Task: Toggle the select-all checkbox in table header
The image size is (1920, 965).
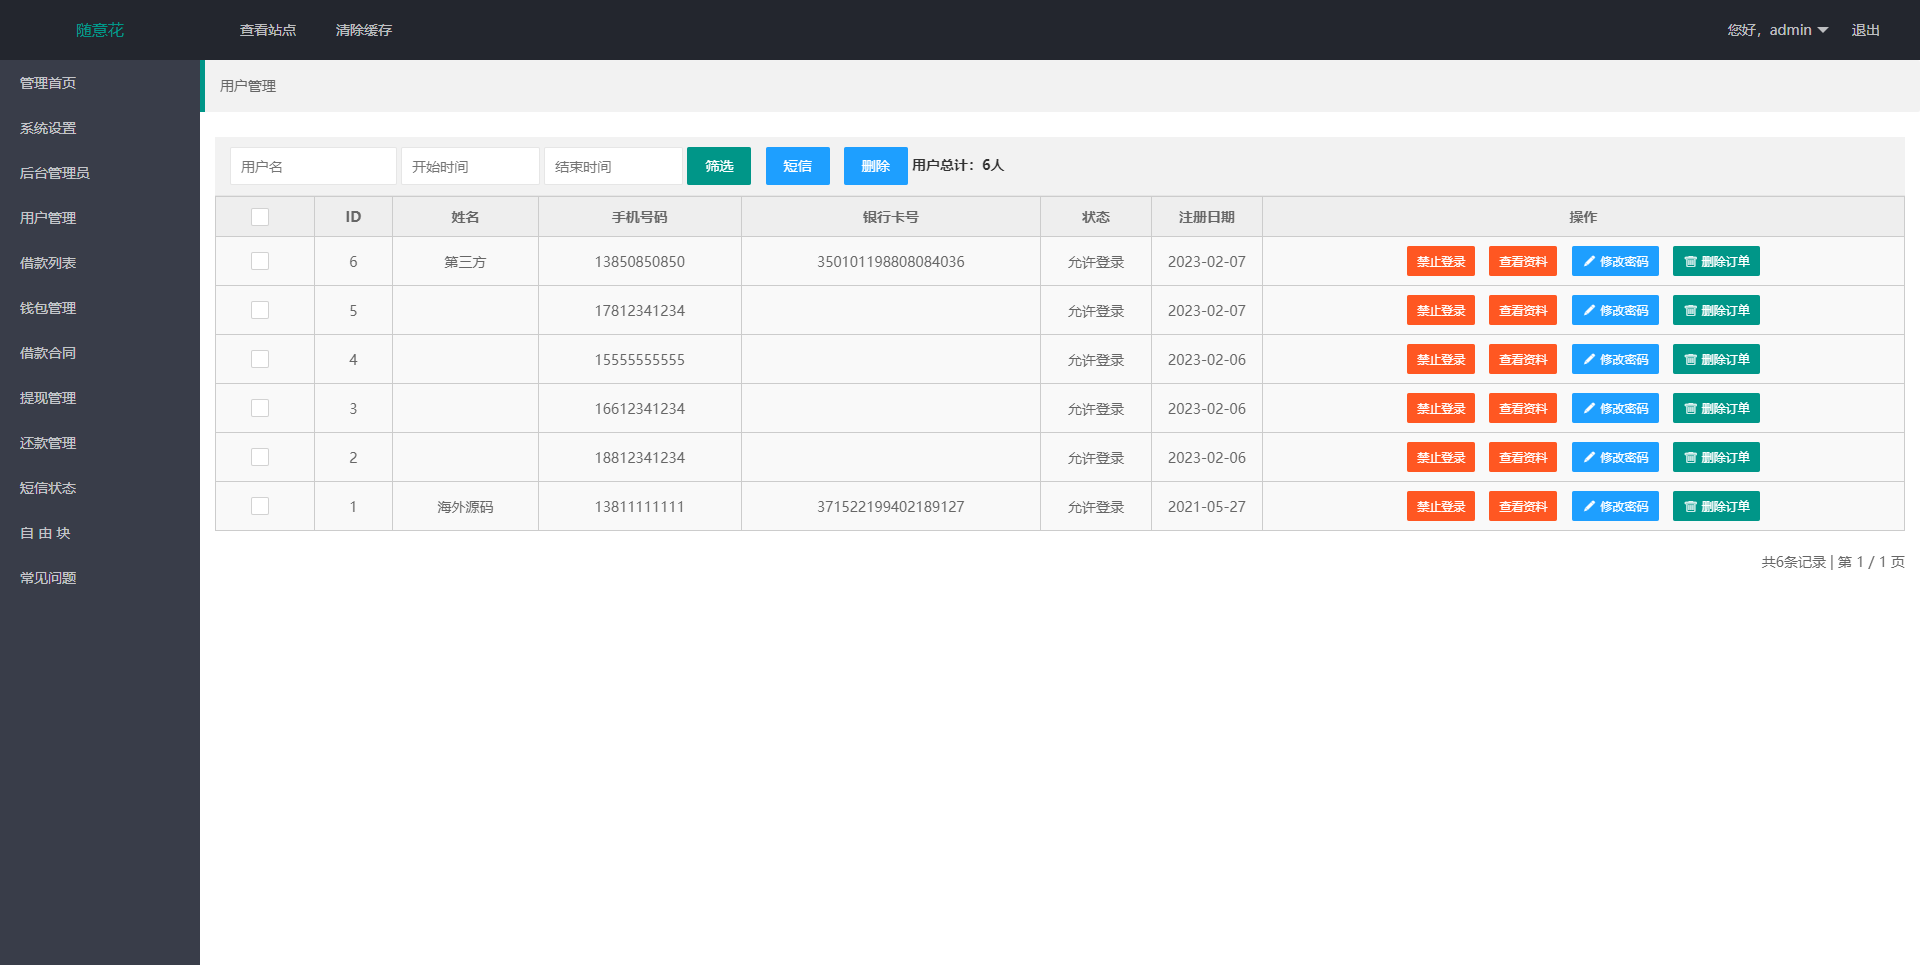Action: point(260,217)
